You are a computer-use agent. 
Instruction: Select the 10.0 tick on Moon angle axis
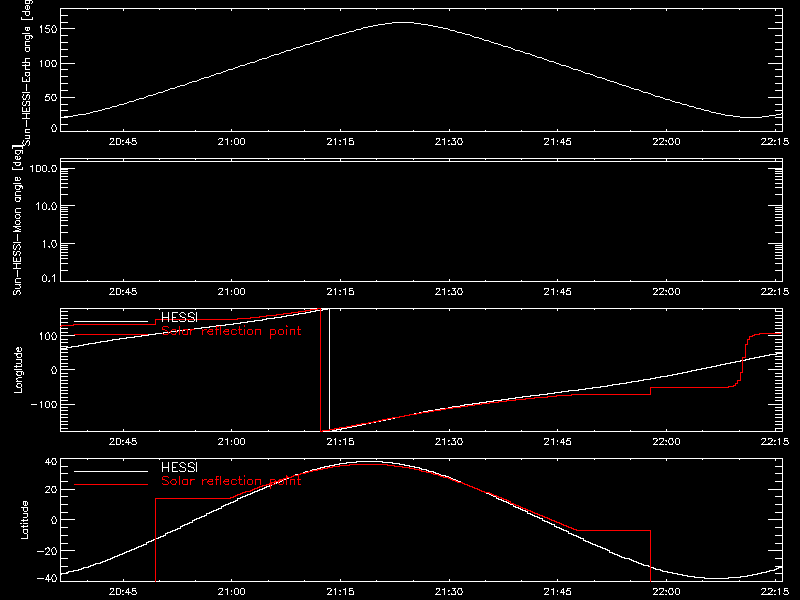pos(46,207)
